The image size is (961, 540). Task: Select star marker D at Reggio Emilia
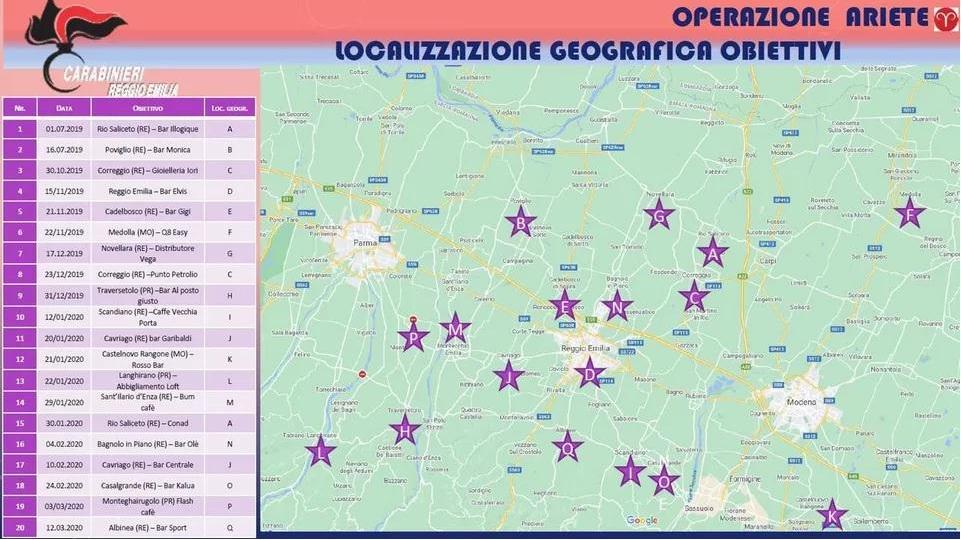[x=590, y=373]
